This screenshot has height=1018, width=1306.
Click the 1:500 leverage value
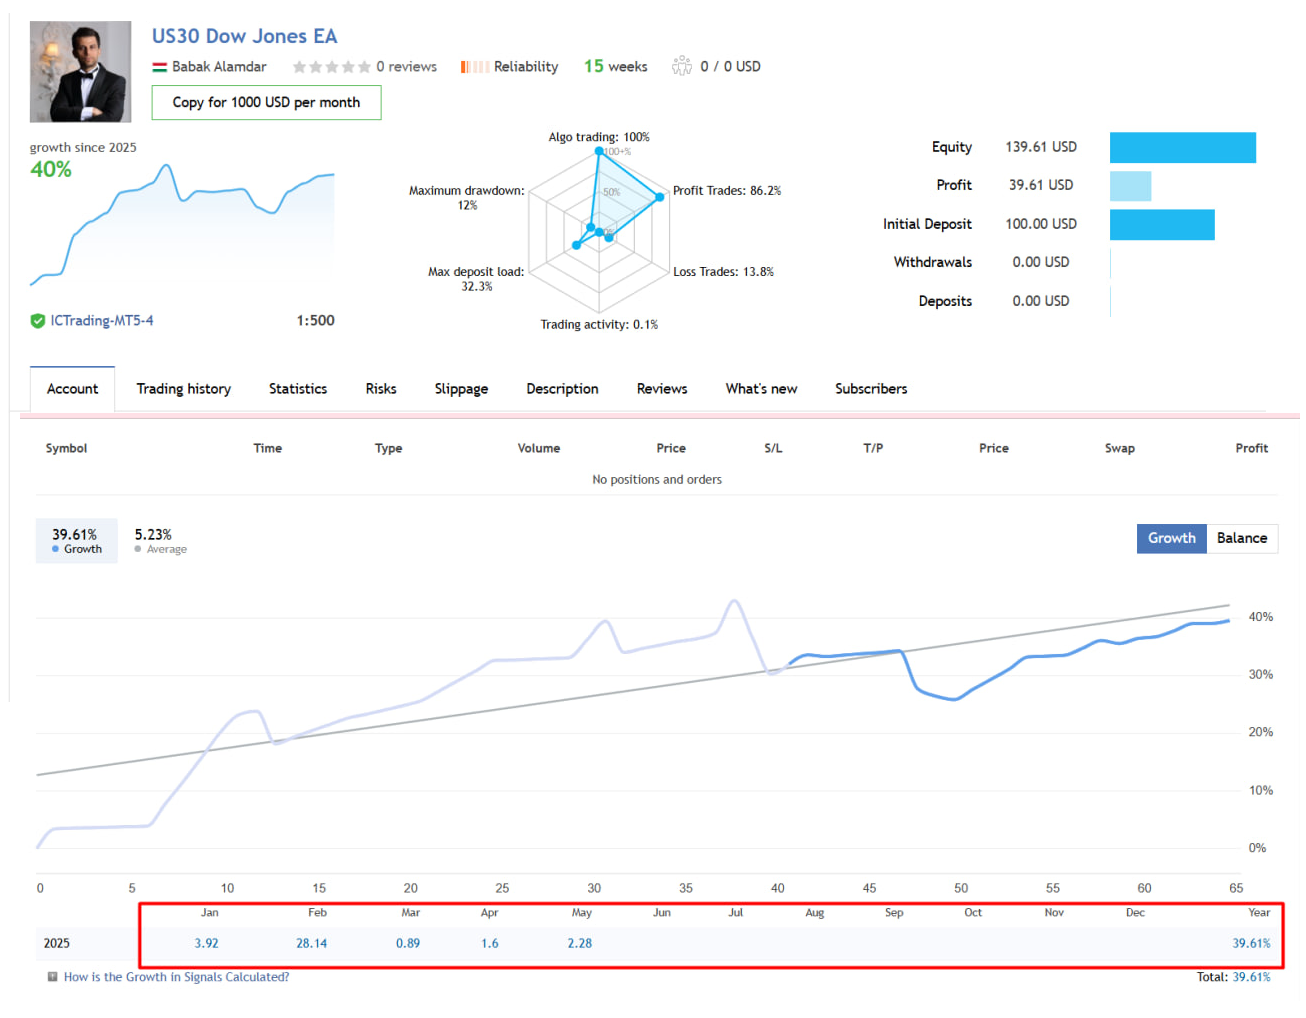(315, 321)
